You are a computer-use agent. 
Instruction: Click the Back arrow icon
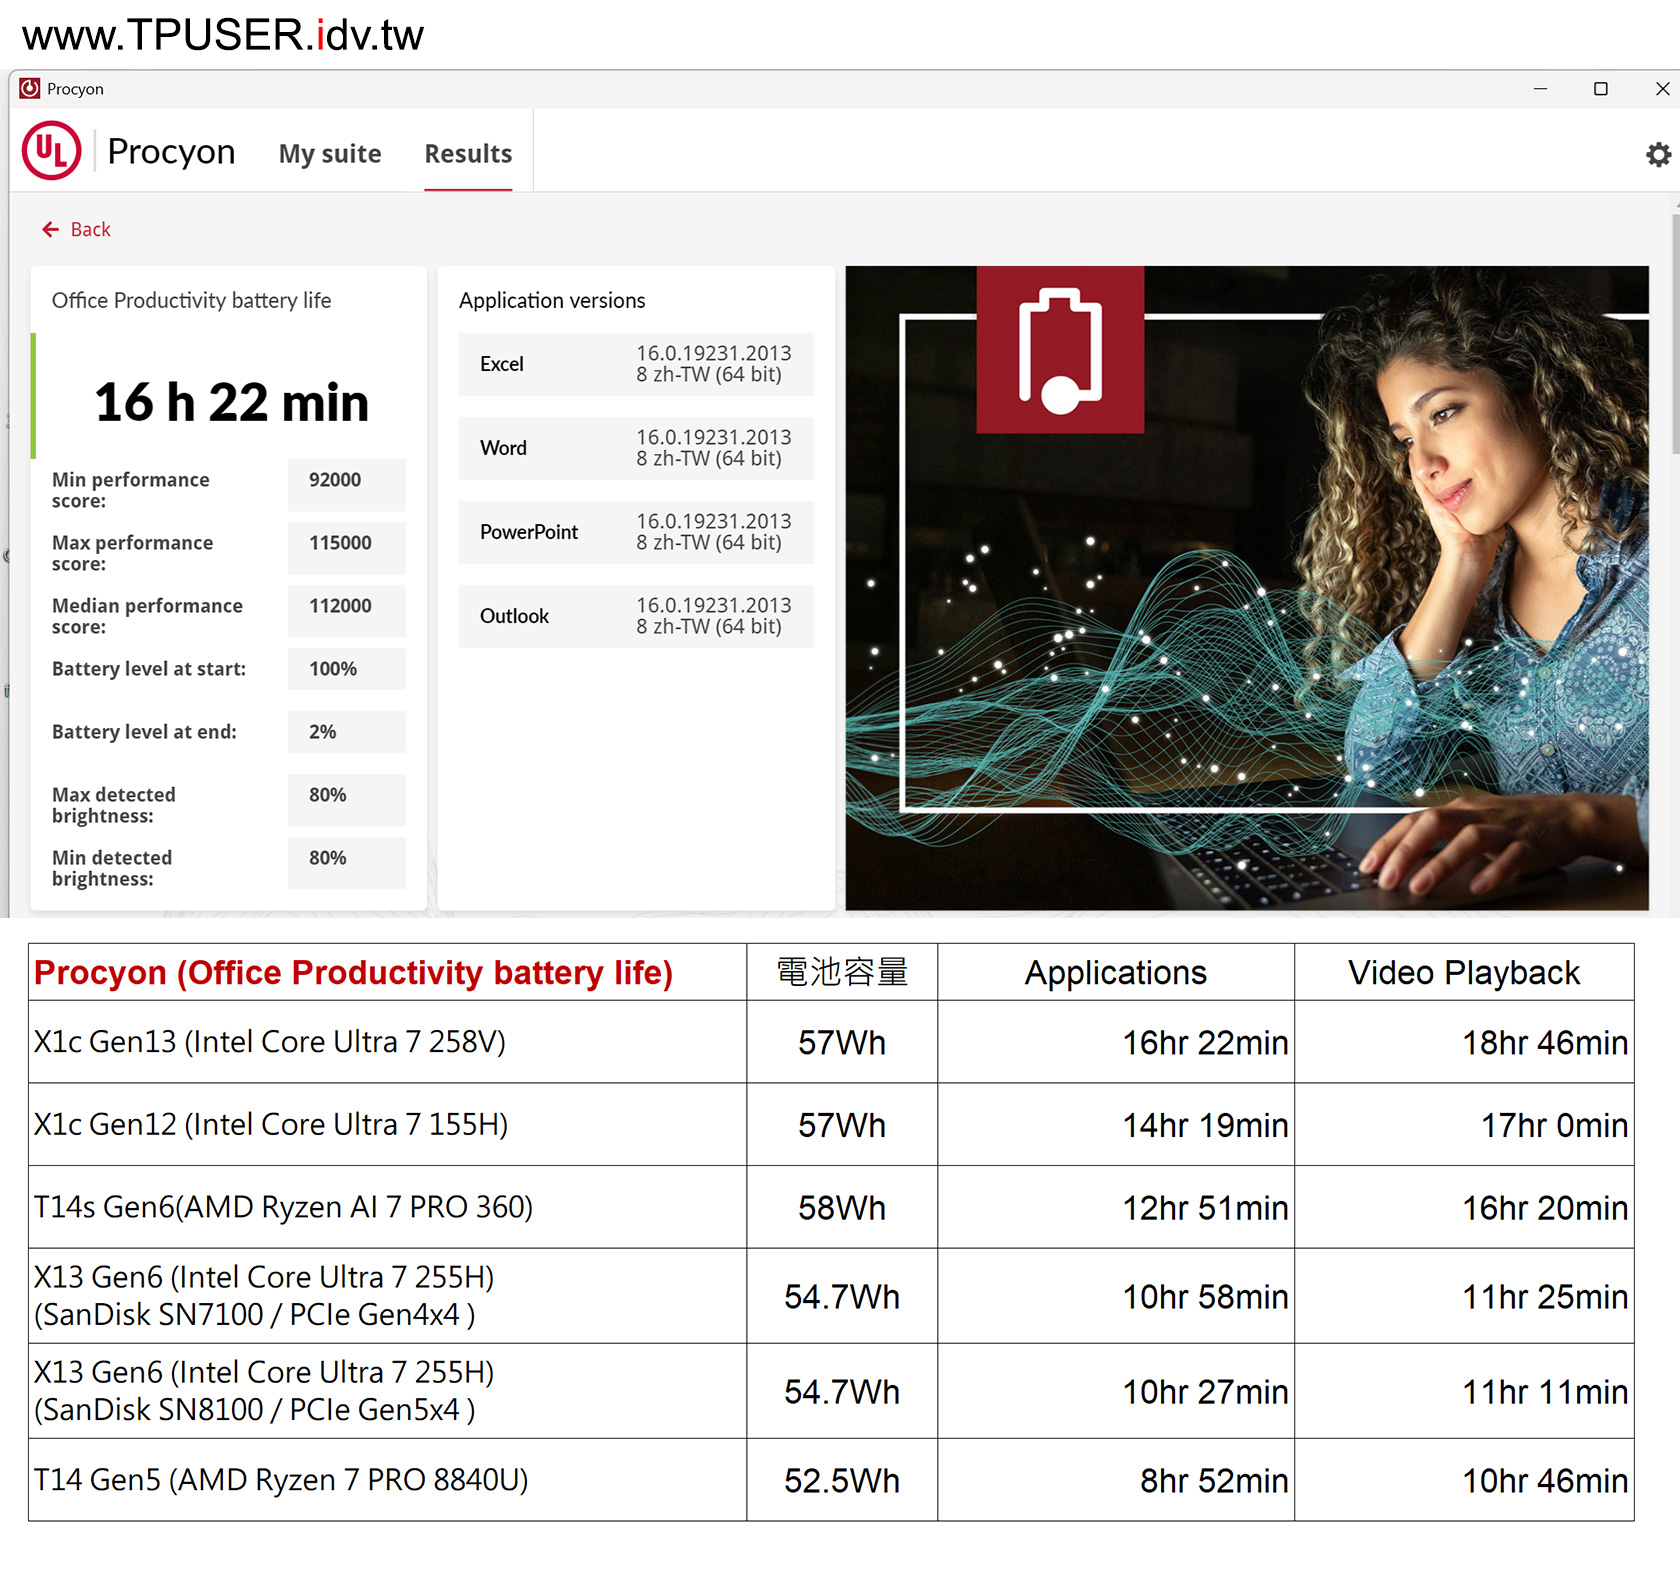click(50, 230)
